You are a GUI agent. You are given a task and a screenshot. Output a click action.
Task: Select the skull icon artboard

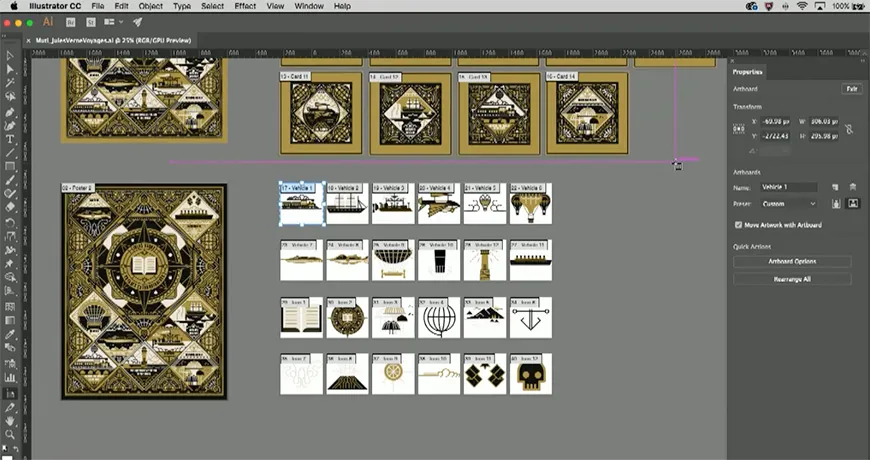(x=531, y=374)
